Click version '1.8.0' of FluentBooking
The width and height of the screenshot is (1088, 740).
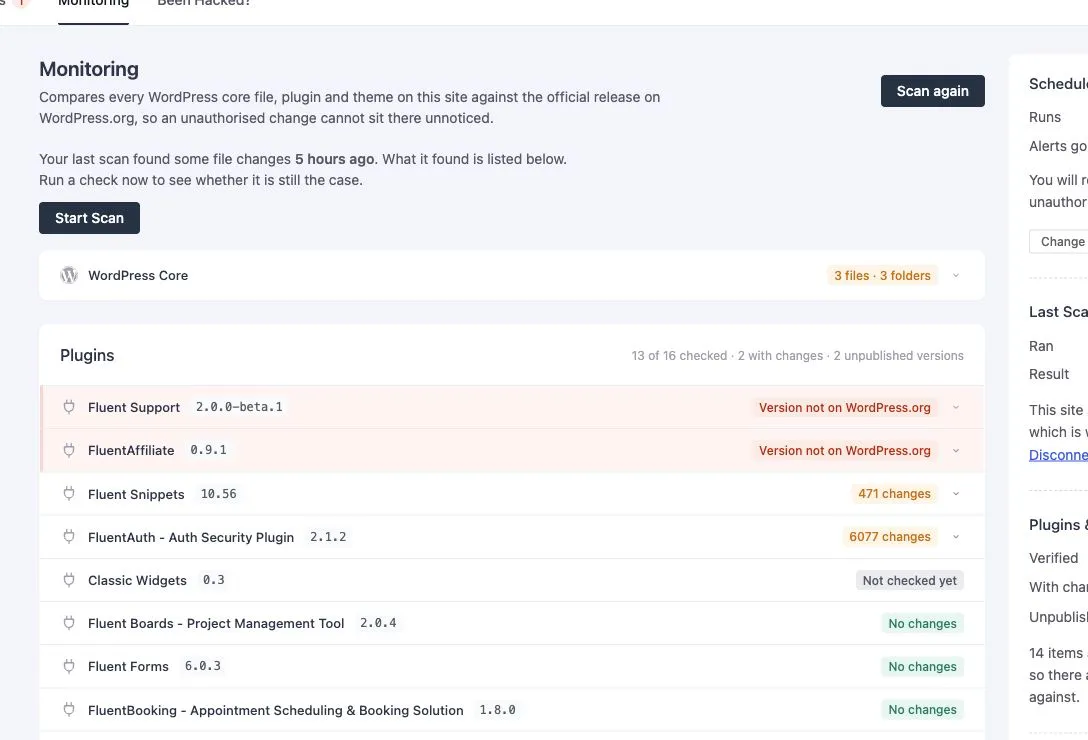click(x=498, y=709)
